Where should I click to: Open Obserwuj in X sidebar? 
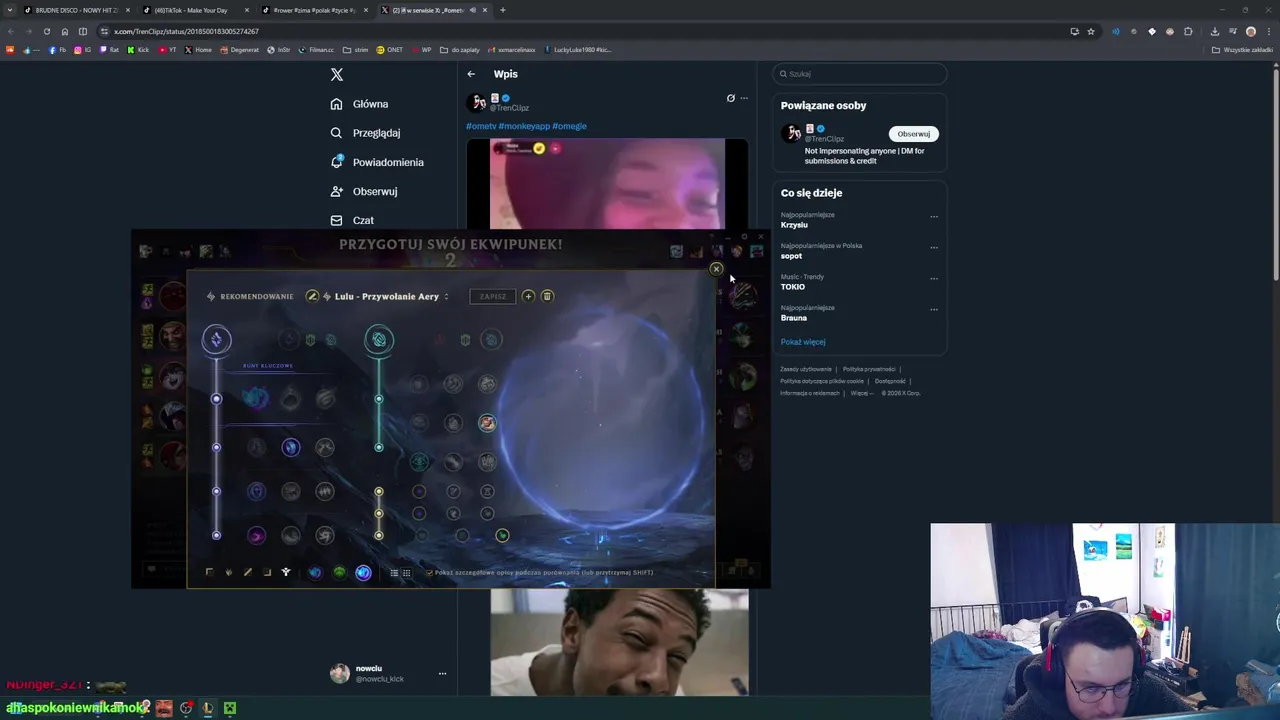364,191
